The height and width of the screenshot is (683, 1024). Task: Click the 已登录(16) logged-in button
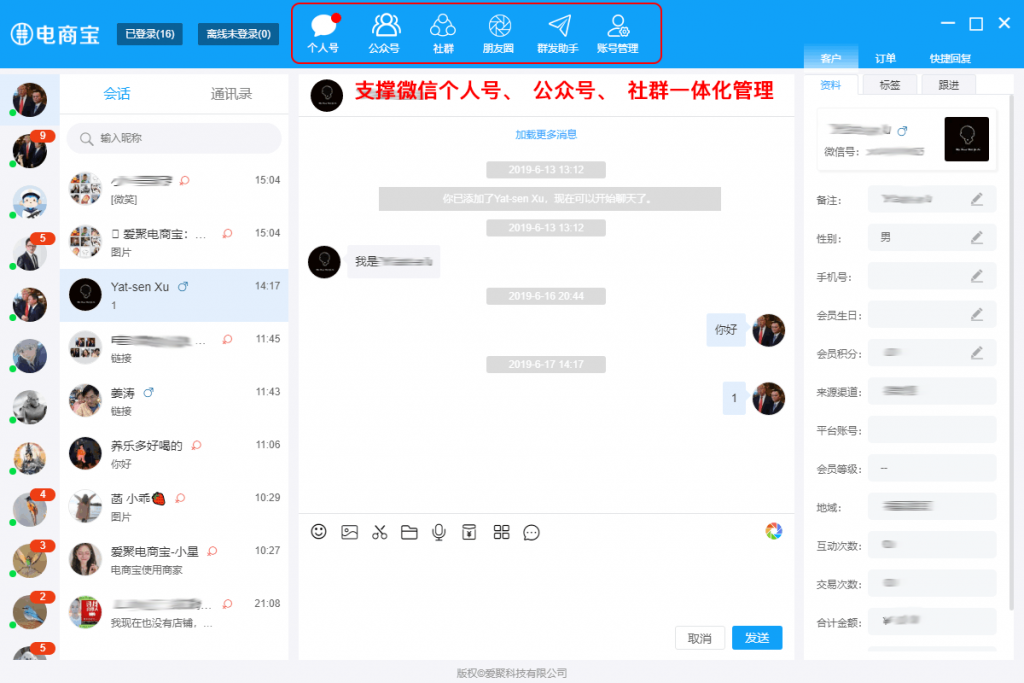tap(150, 34)
